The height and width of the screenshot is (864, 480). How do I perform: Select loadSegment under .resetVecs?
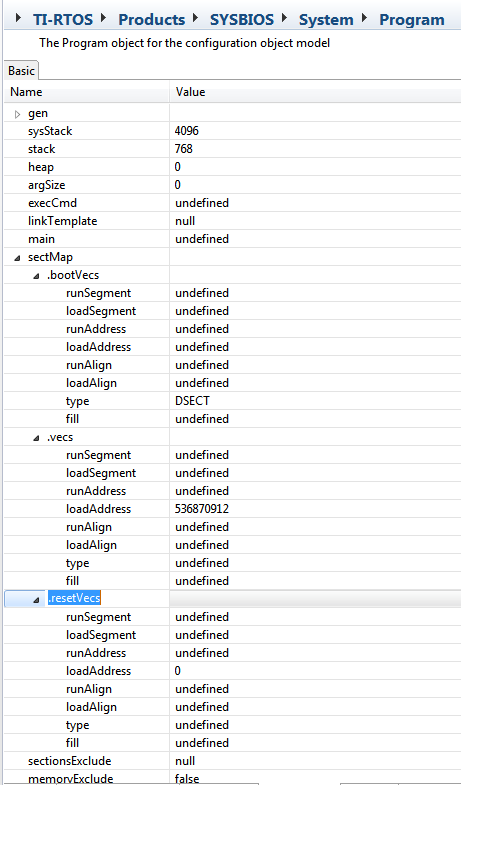101,635
